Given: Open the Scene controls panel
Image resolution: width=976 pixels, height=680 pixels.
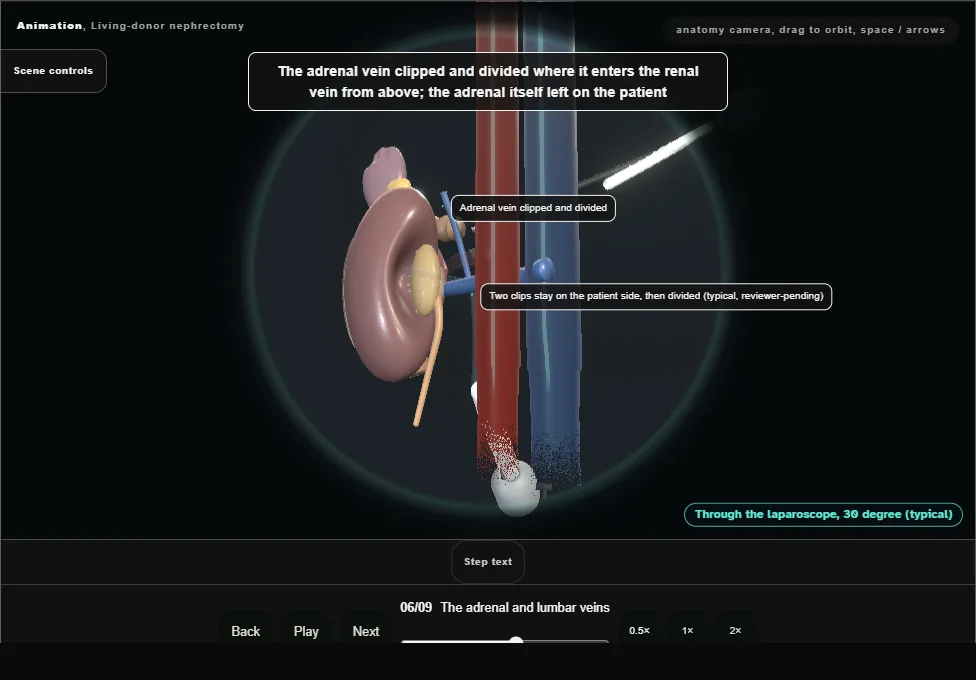Looking at the screenshot, I should (x=54, y=71).
